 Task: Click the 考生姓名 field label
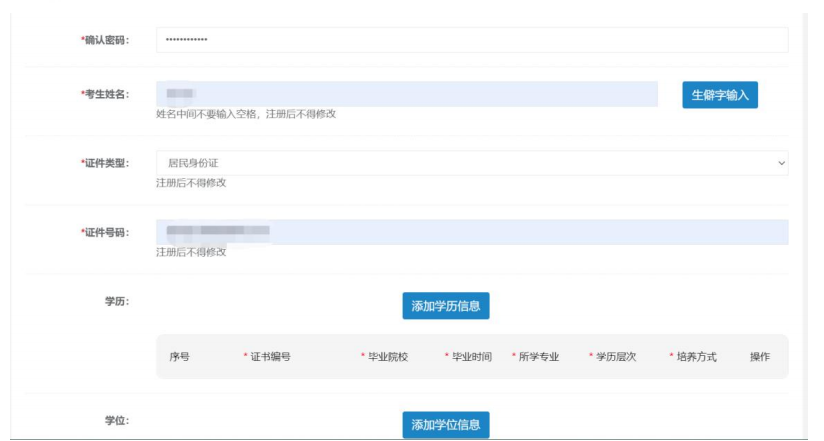click(105, 94)
